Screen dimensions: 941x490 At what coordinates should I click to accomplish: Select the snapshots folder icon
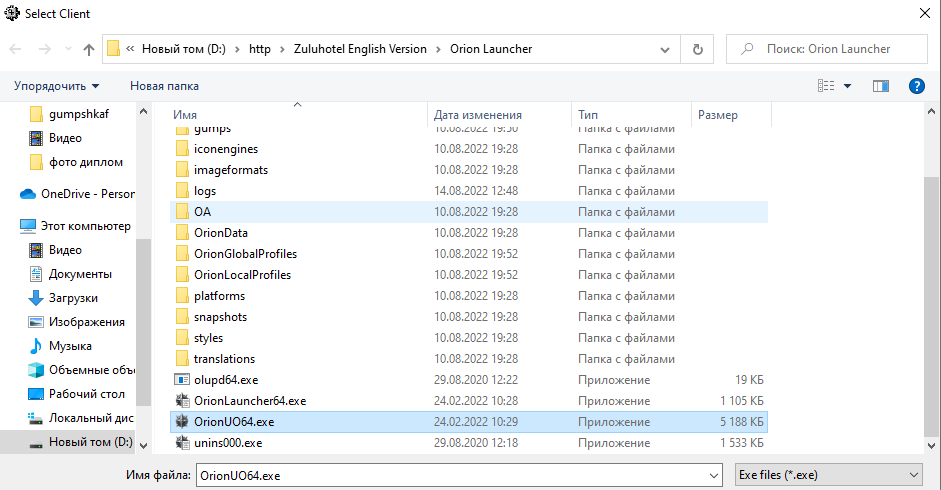tap(182, 317)
